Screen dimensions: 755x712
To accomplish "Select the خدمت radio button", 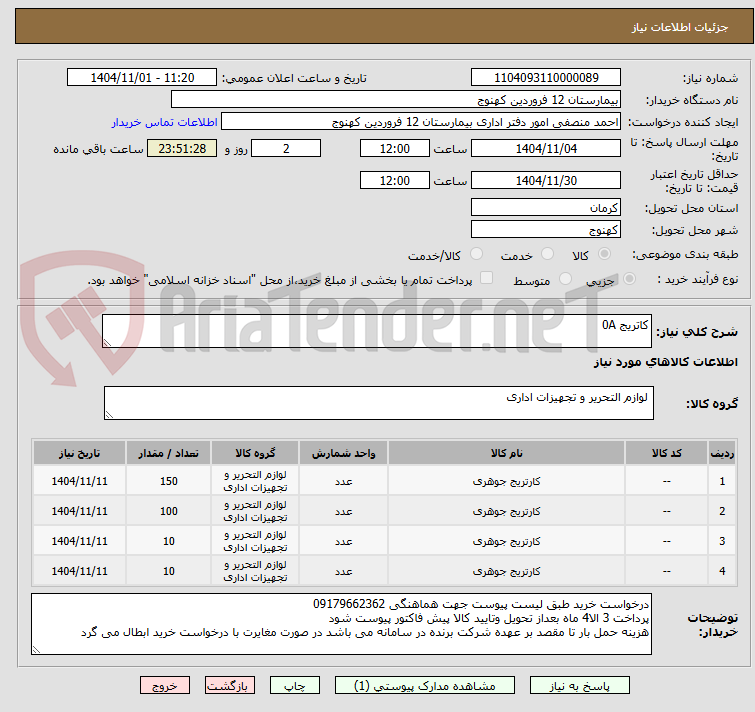I will pyautogui.click(x=547, y=254).
